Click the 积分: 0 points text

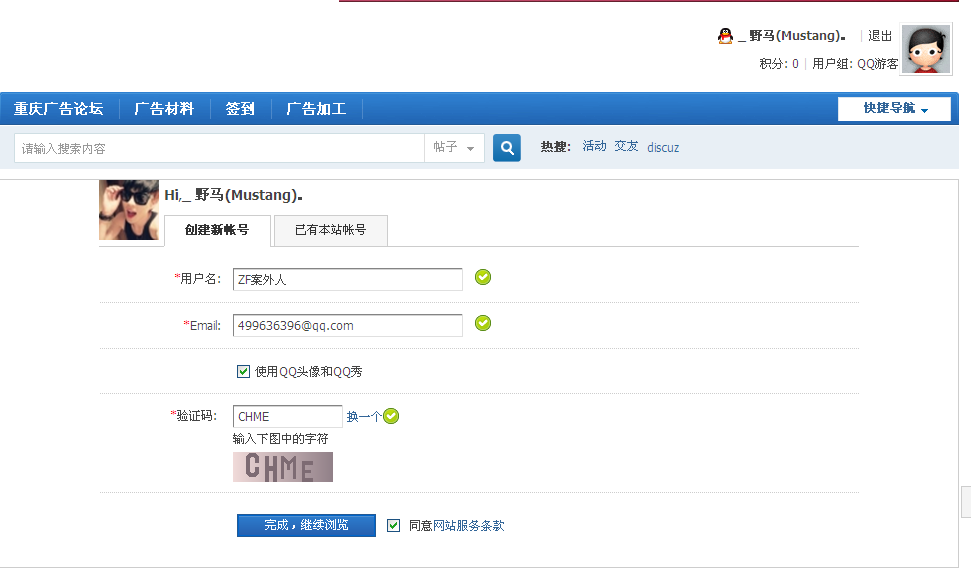tap(779, 64)
